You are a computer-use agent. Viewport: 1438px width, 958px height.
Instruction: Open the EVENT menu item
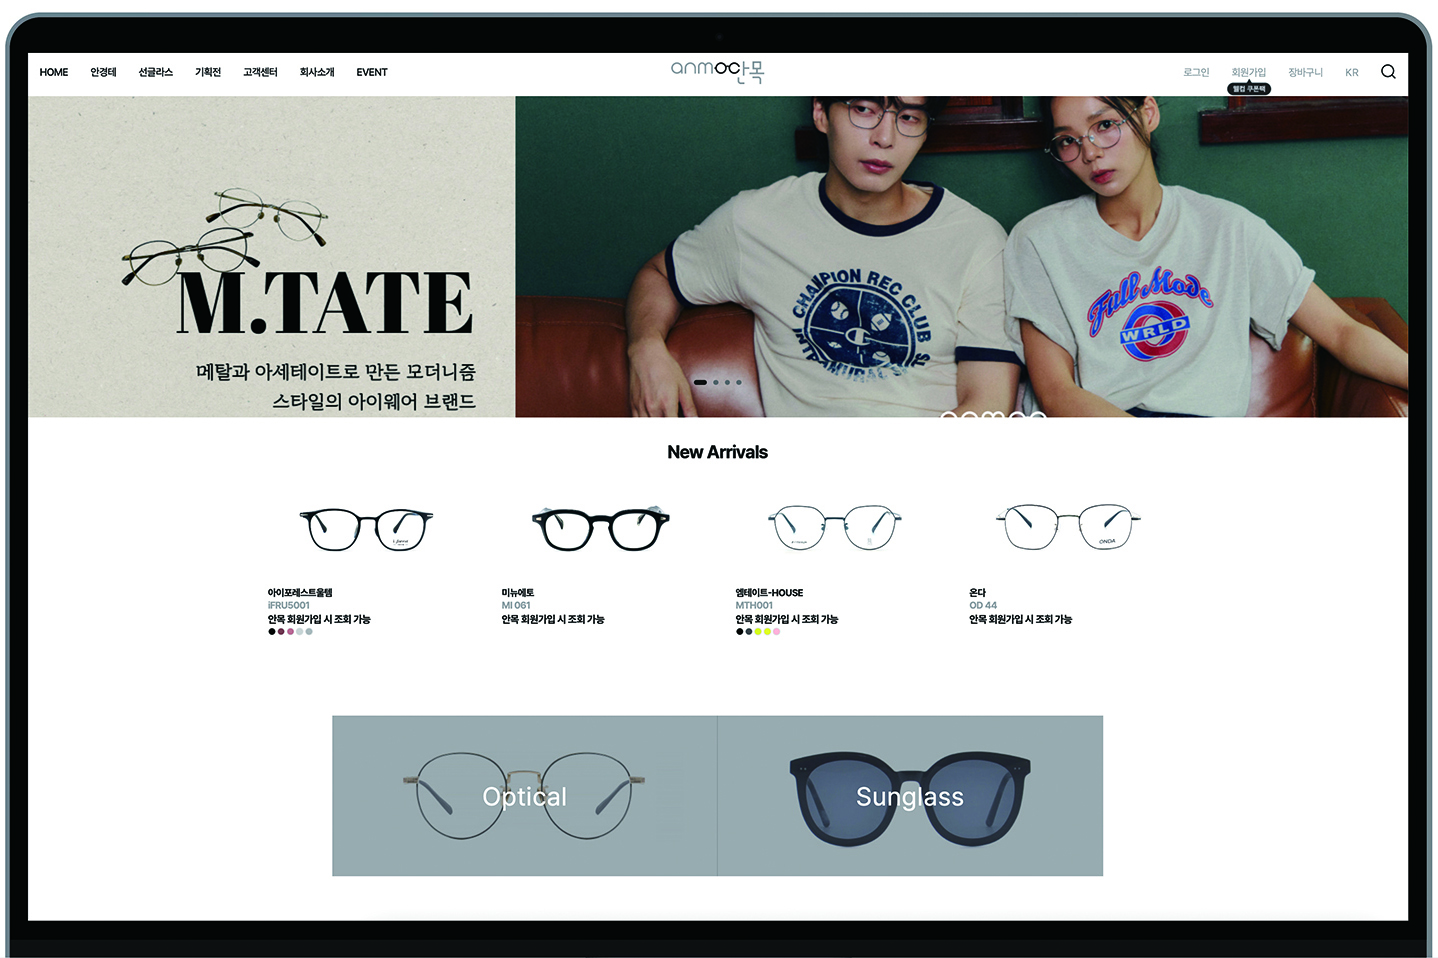coord(371,72)
